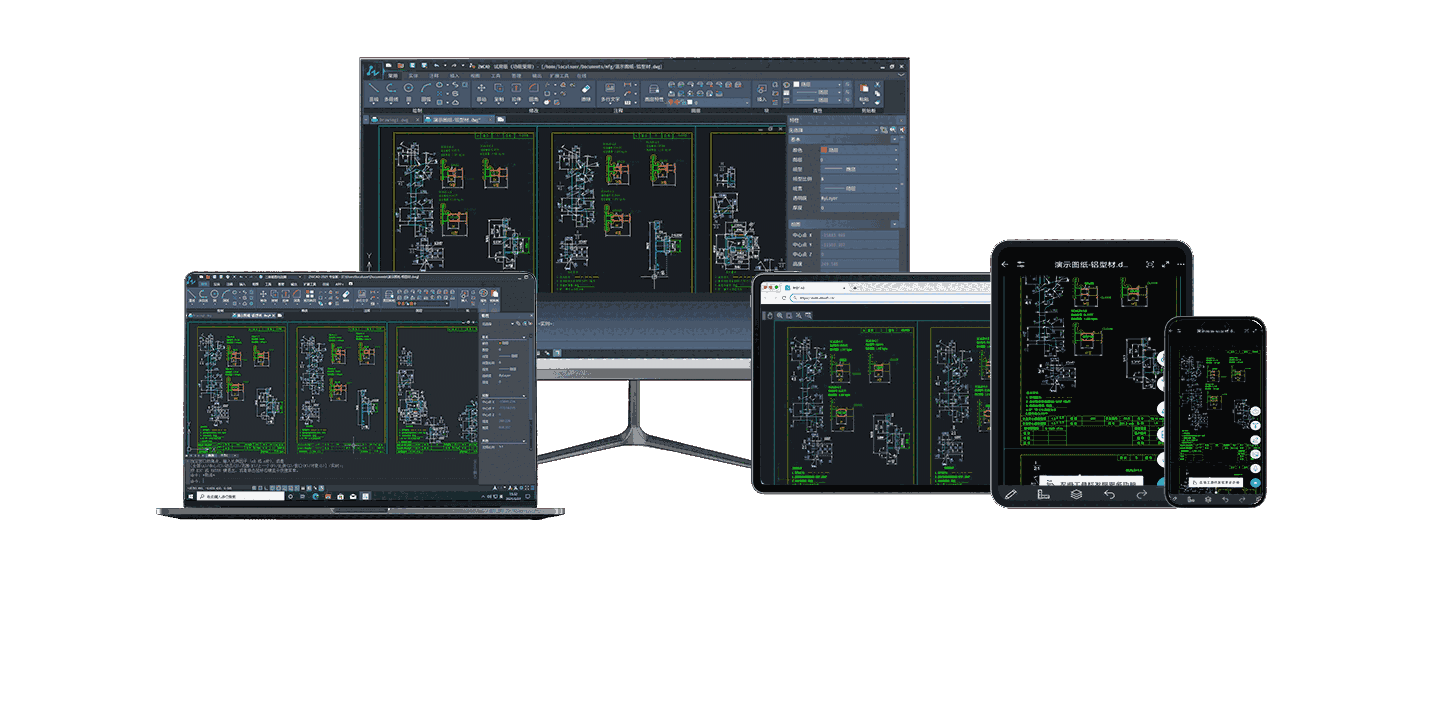
Task: Click white color swatch in monitor ribbon properties
Action: [x=795, y=84]
